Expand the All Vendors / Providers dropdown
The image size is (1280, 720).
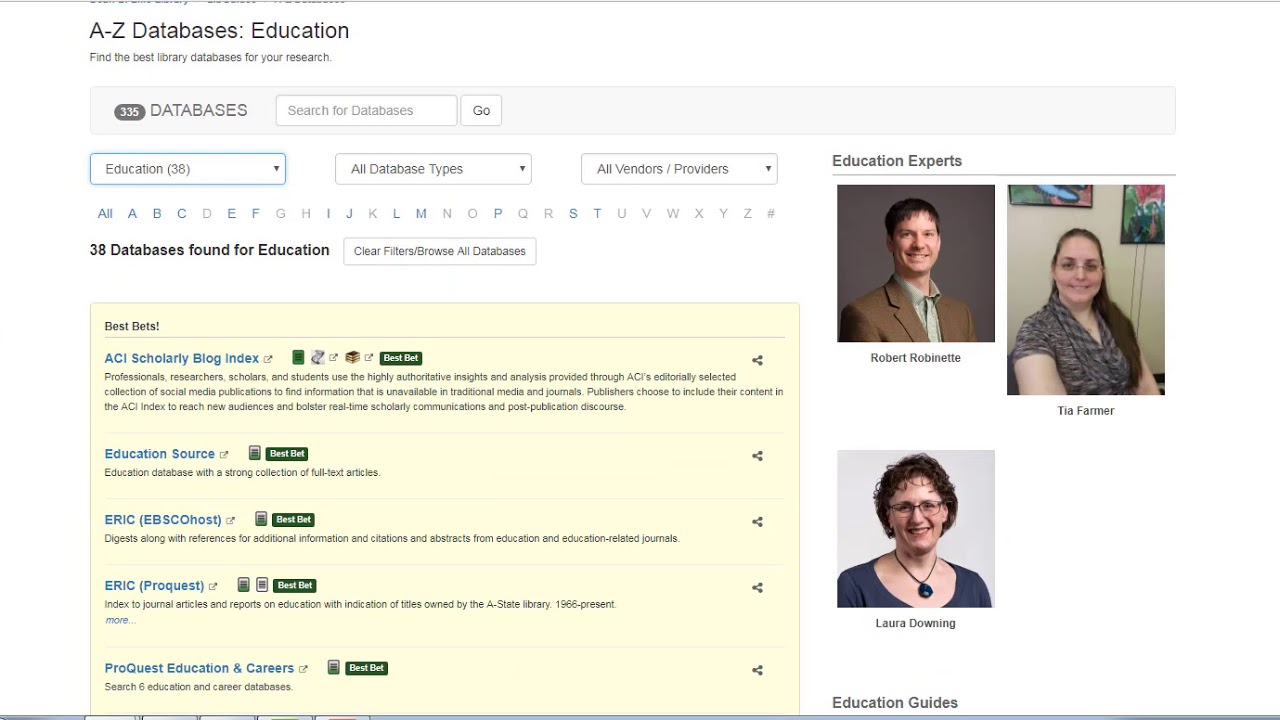point(679,169)
